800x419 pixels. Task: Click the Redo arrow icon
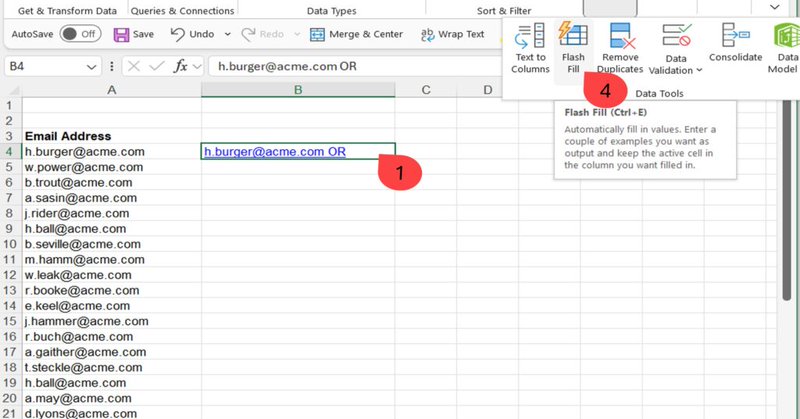248,34
